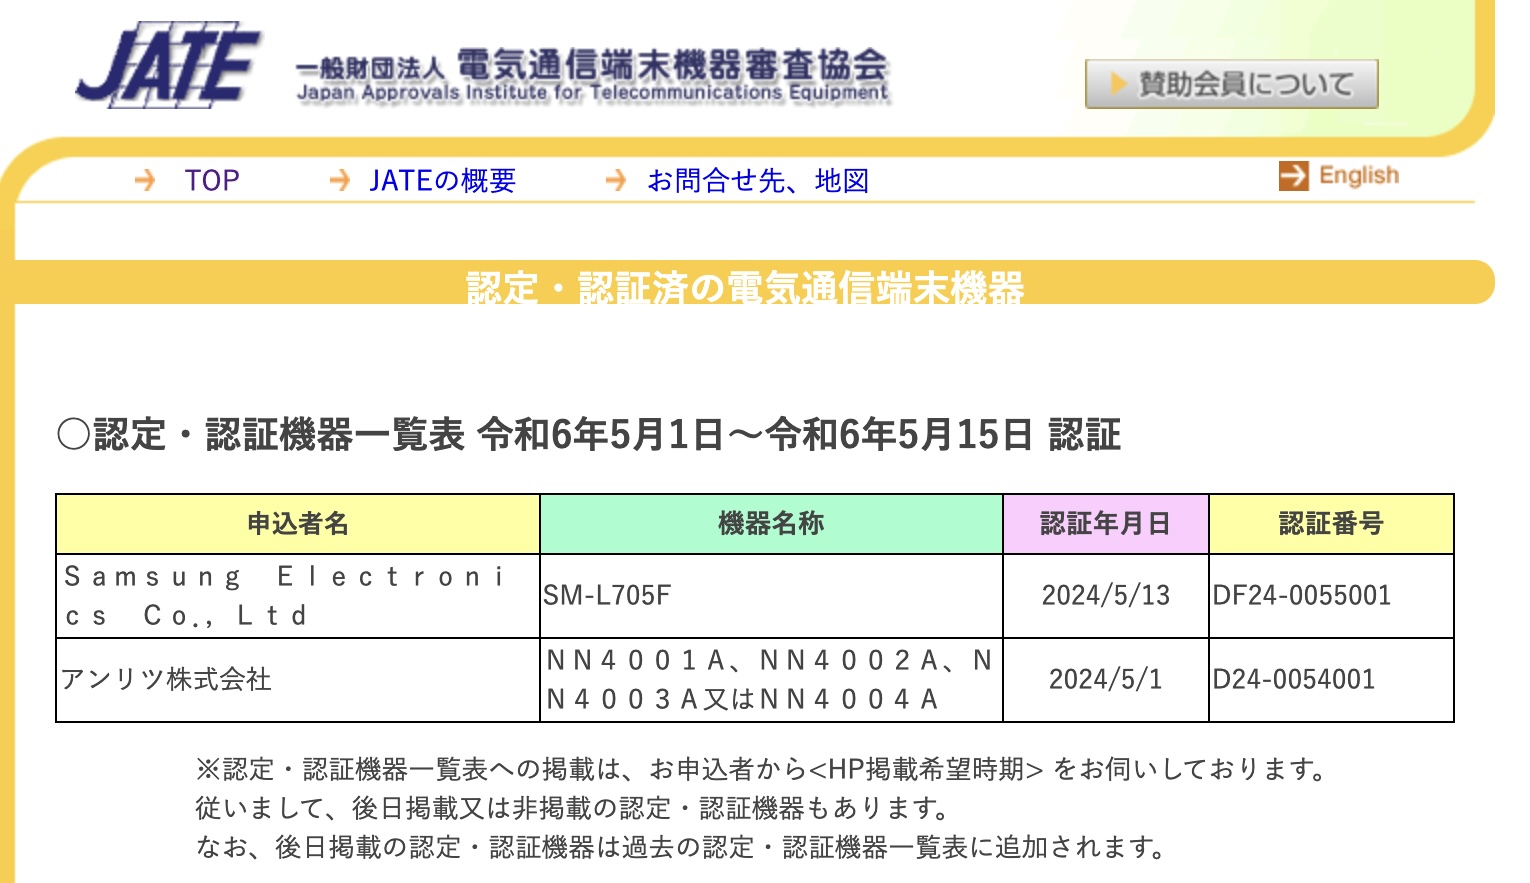This screenshot has width=1530, height=883.
Task: Select the SM-L705F device name cell
Action: tap(771, 596)
